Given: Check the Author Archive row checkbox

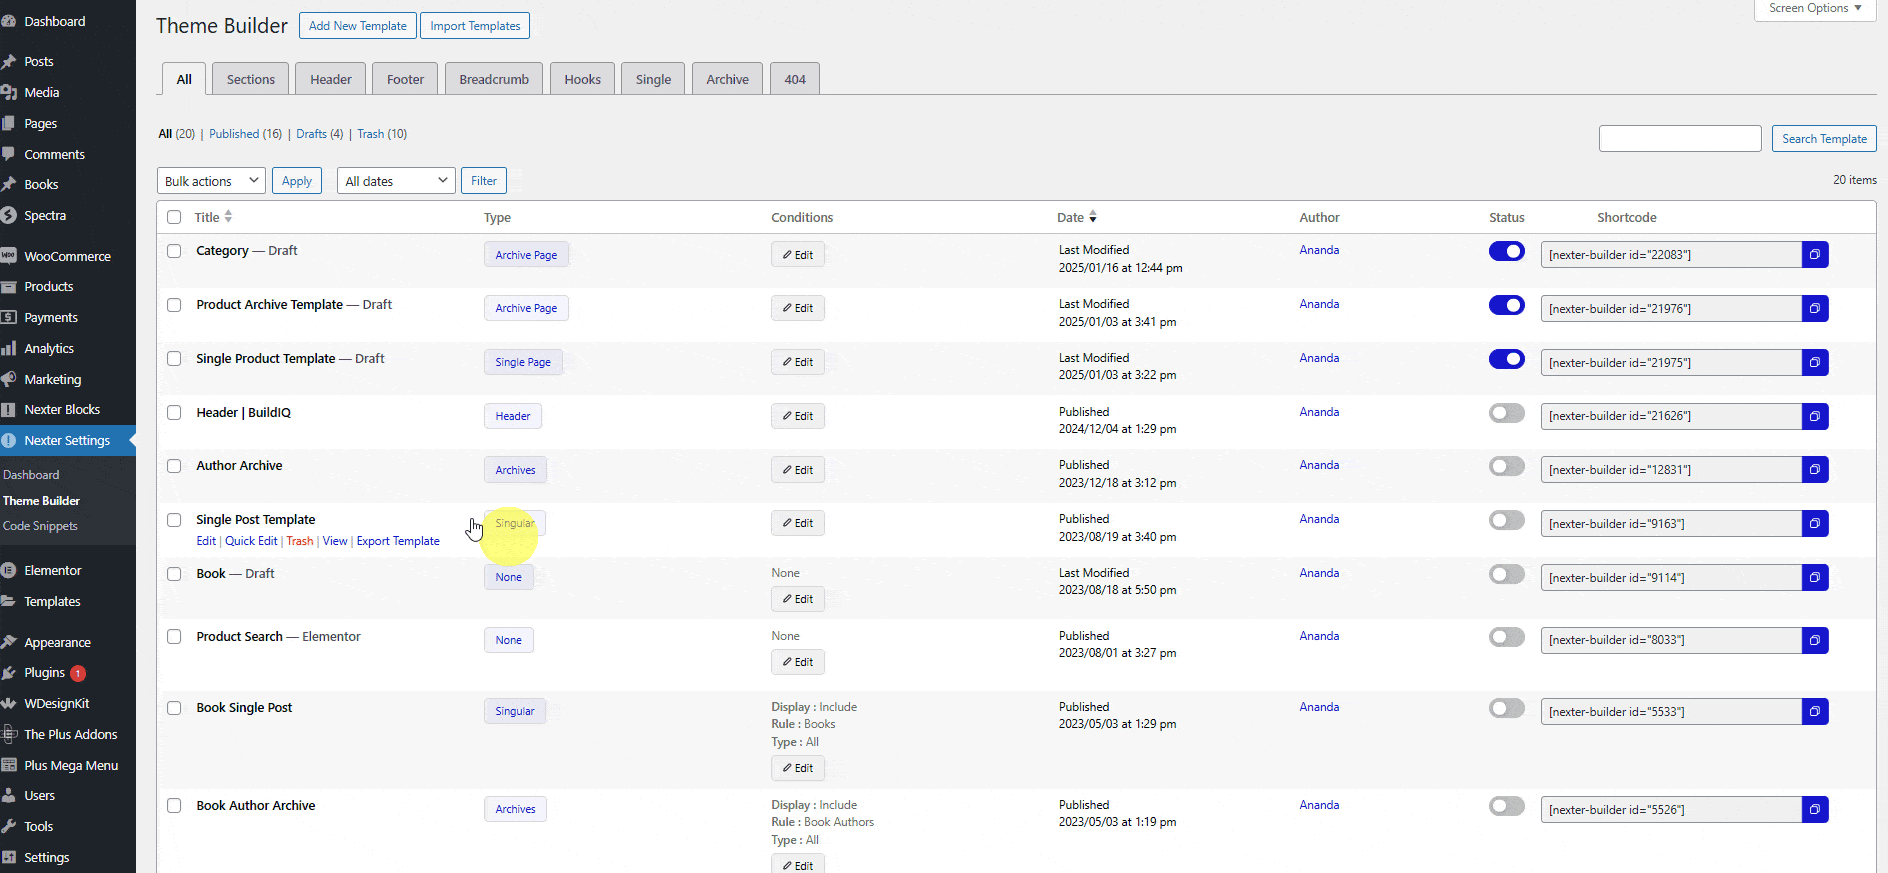Looking at the screenshot, I should tap(174, 466).
